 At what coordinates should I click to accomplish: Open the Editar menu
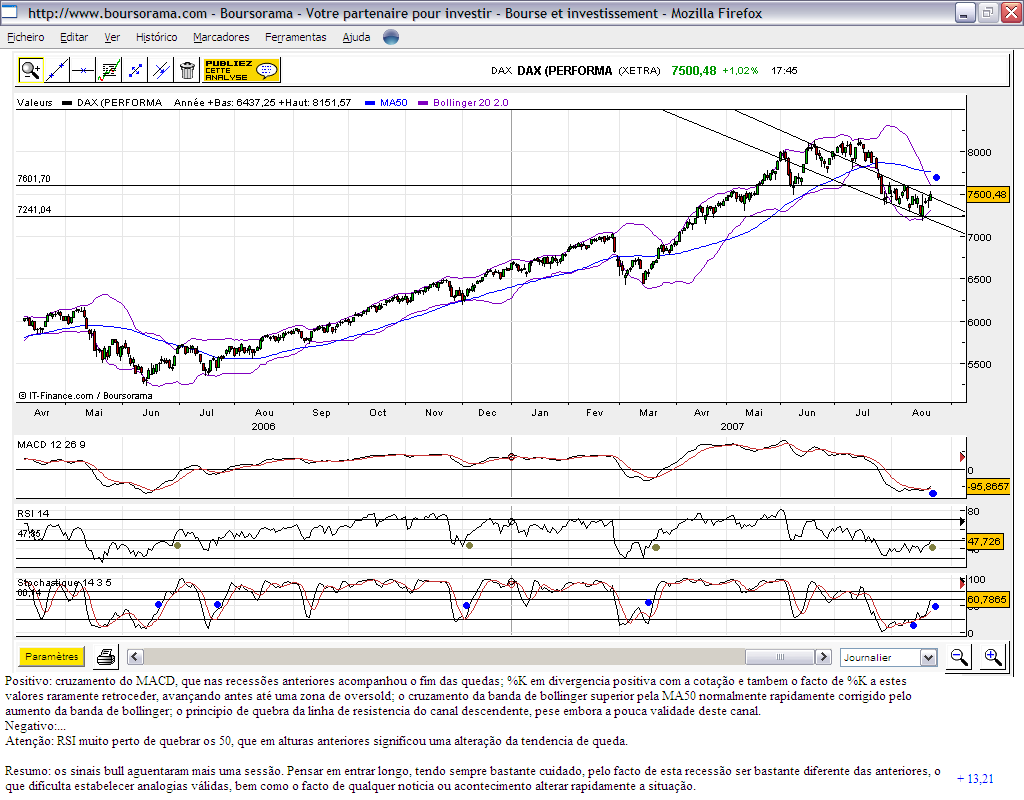point(74,37)
